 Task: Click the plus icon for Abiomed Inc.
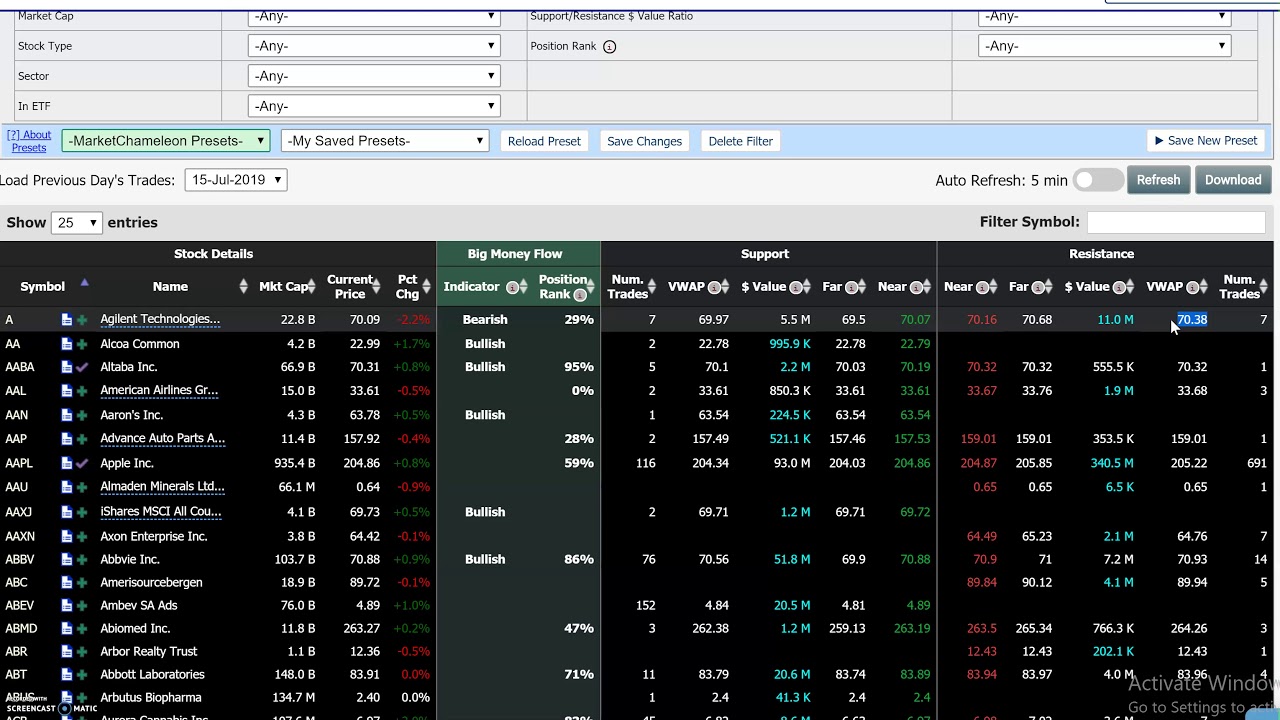pyautogui.click(x=82, y=629)
